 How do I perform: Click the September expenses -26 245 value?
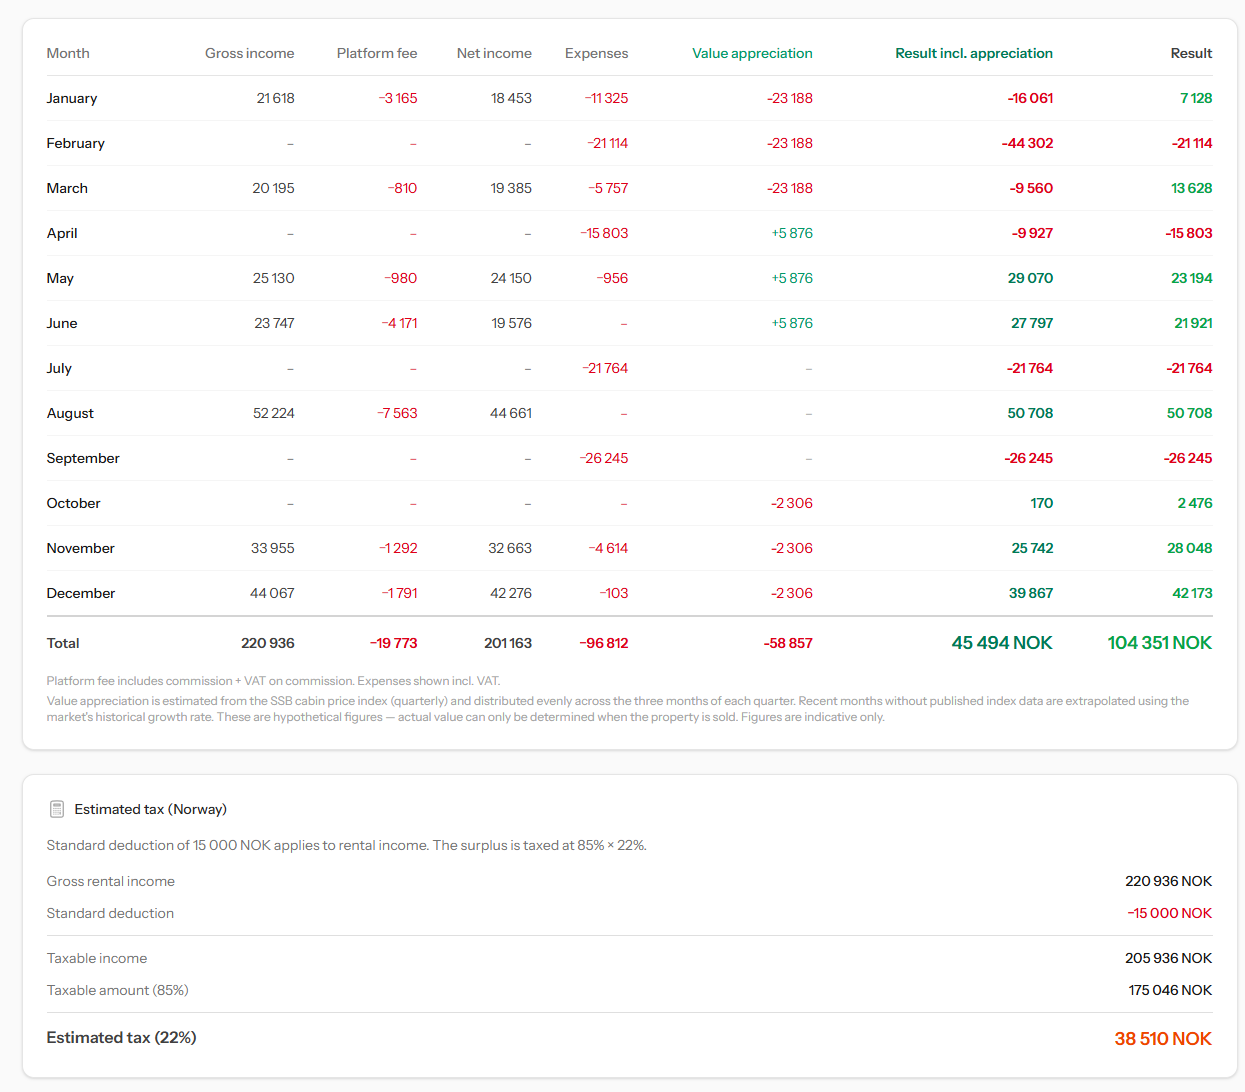point(604,458)
